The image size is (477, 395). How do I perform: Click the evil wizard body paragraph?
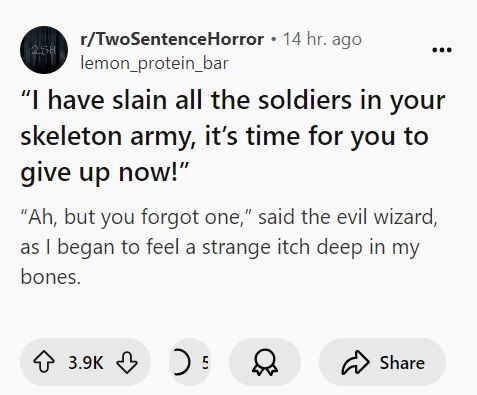click(x=229, y=247)
